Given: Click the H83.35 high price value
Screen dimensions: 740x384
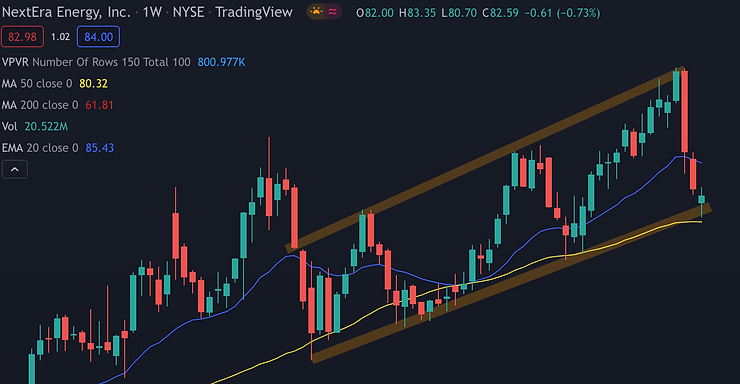Looking at the screenshot, I should click(418, 13).
